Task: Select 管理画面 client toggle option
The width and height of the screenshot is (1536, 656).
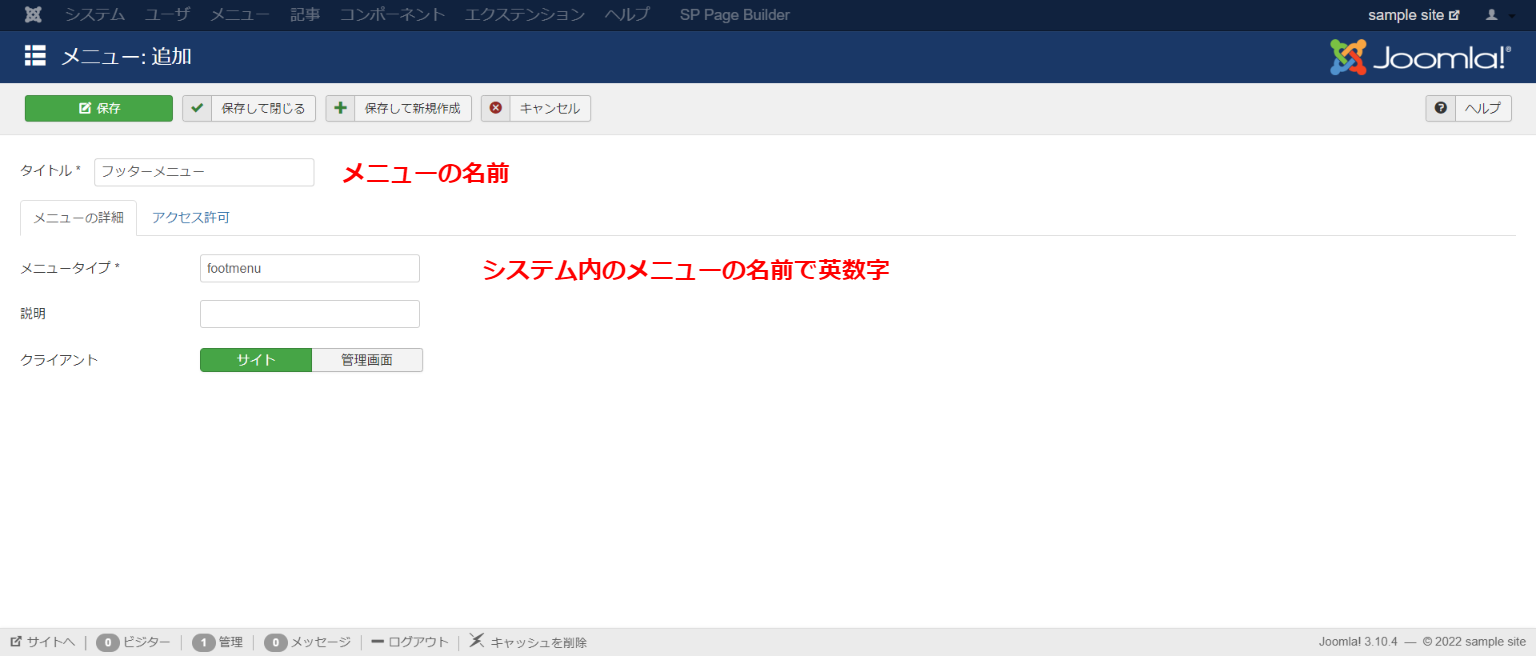Action: coord(367,360)
